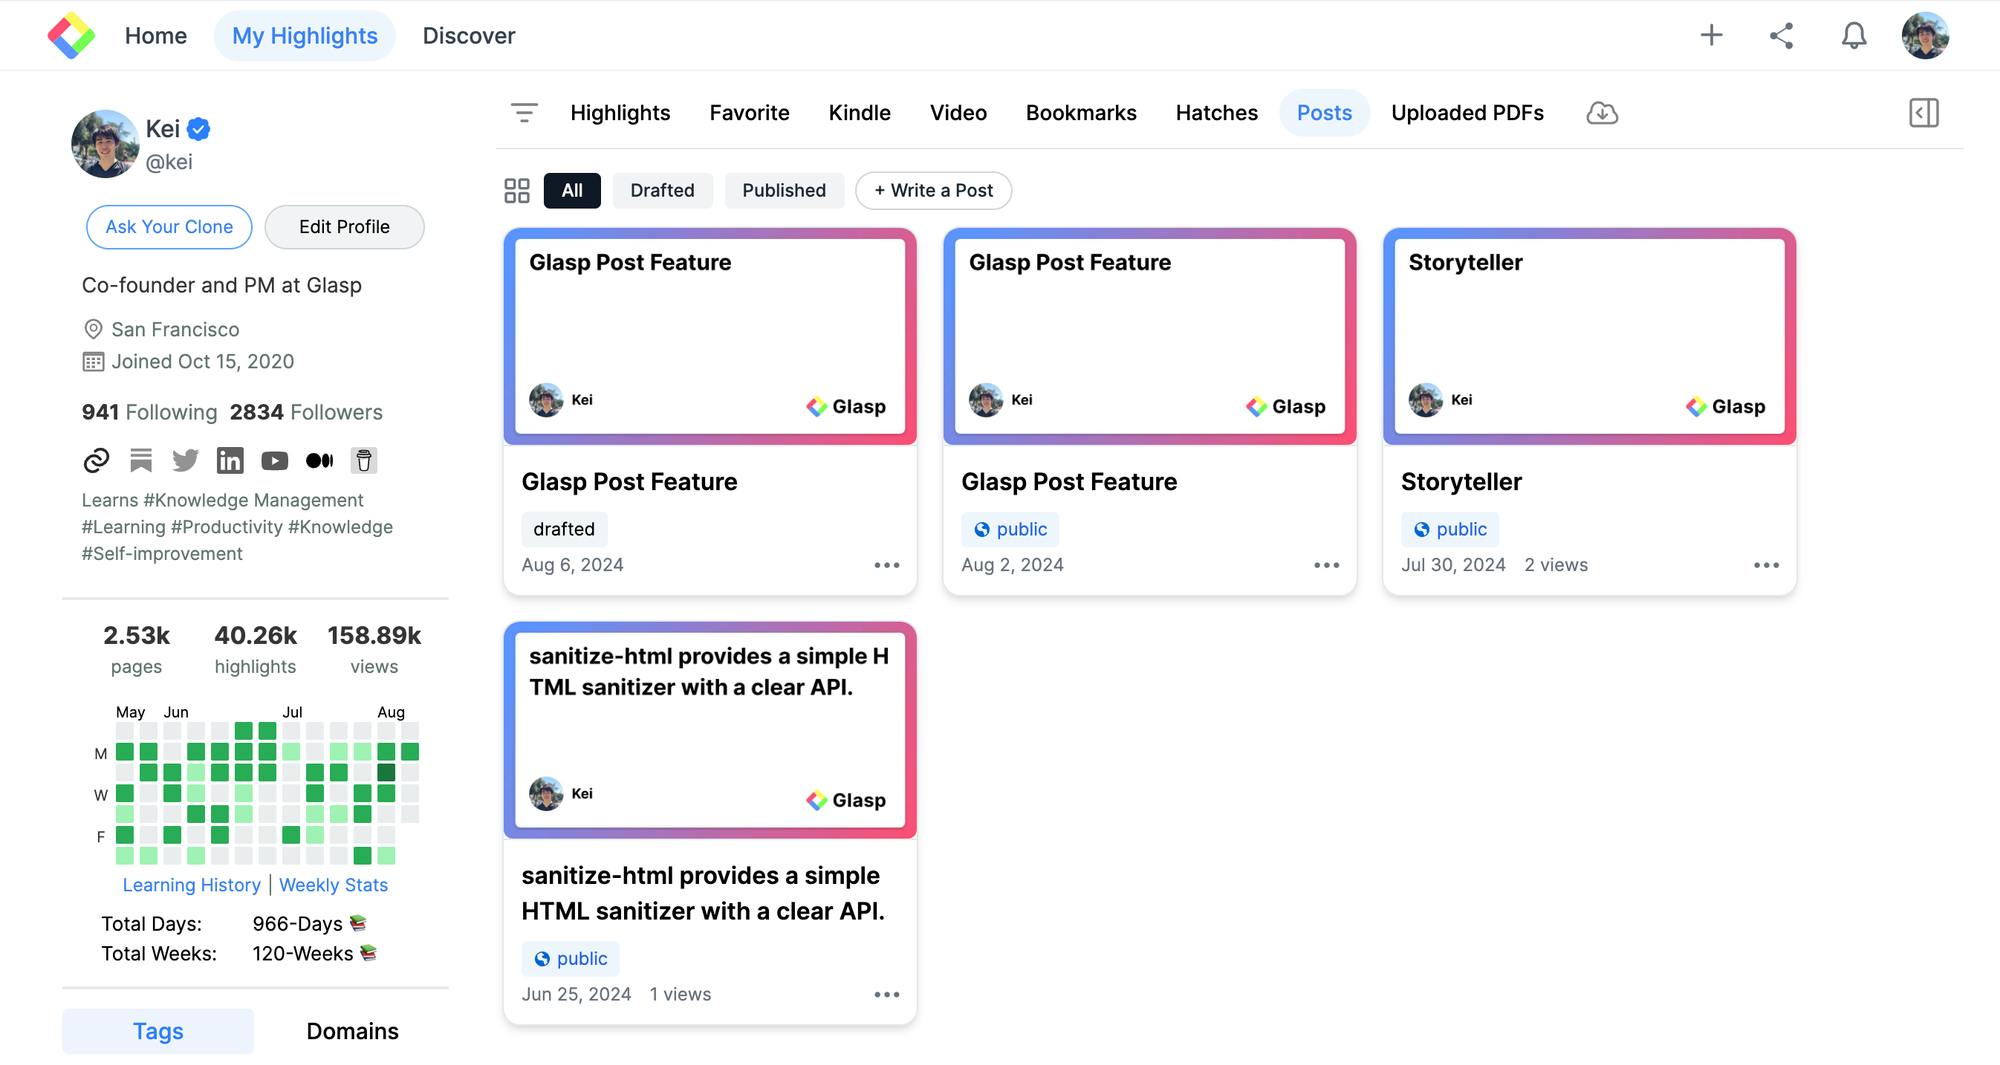Open Kei's Substack profile icon

tap(141, 460)
